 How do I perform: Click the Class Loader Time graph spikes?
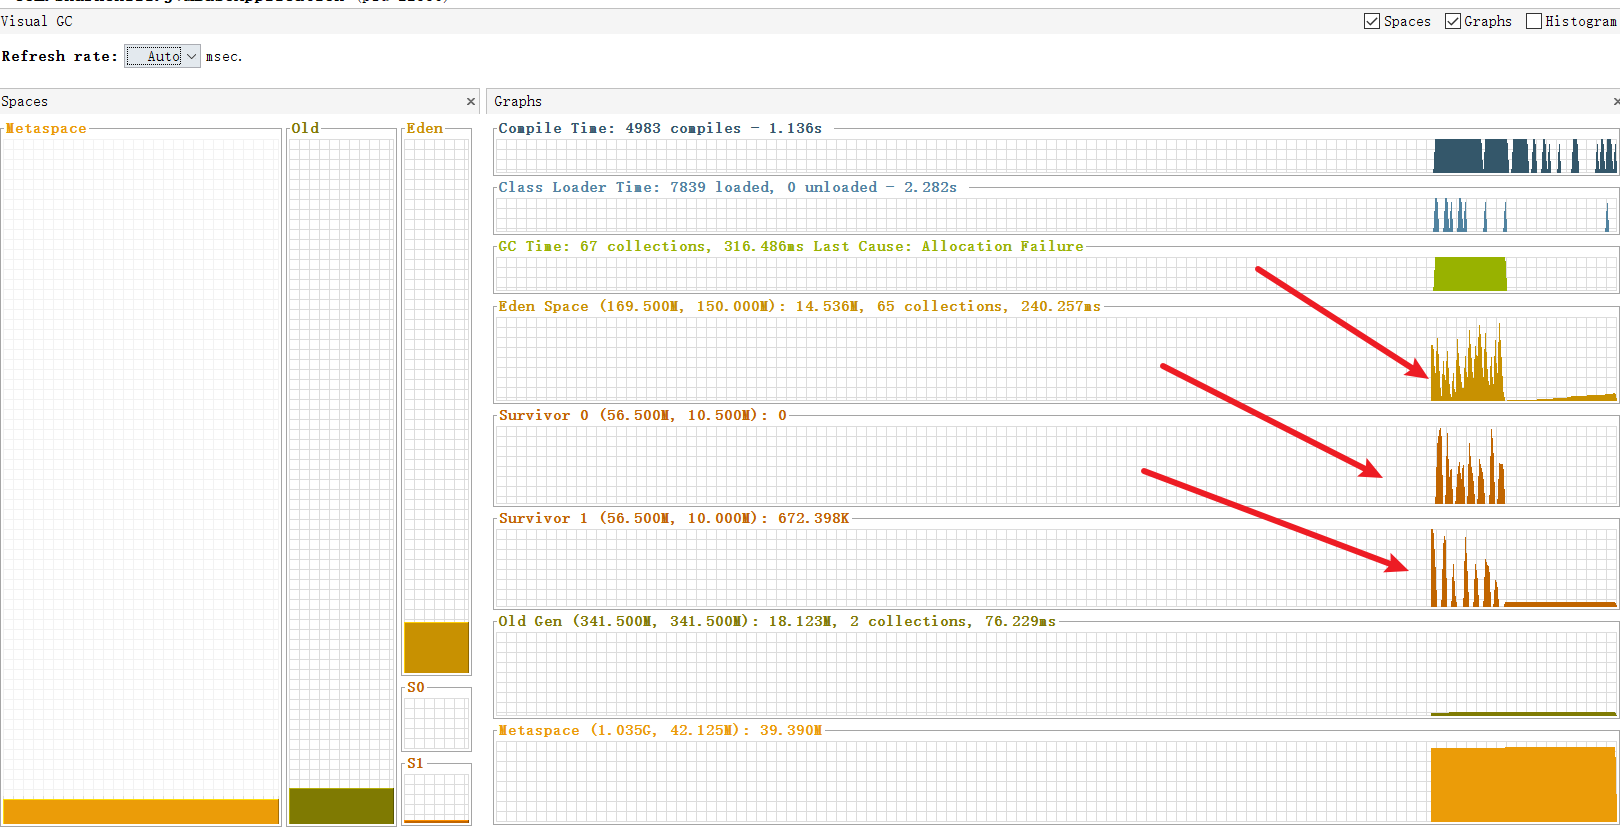point(1450,216)
